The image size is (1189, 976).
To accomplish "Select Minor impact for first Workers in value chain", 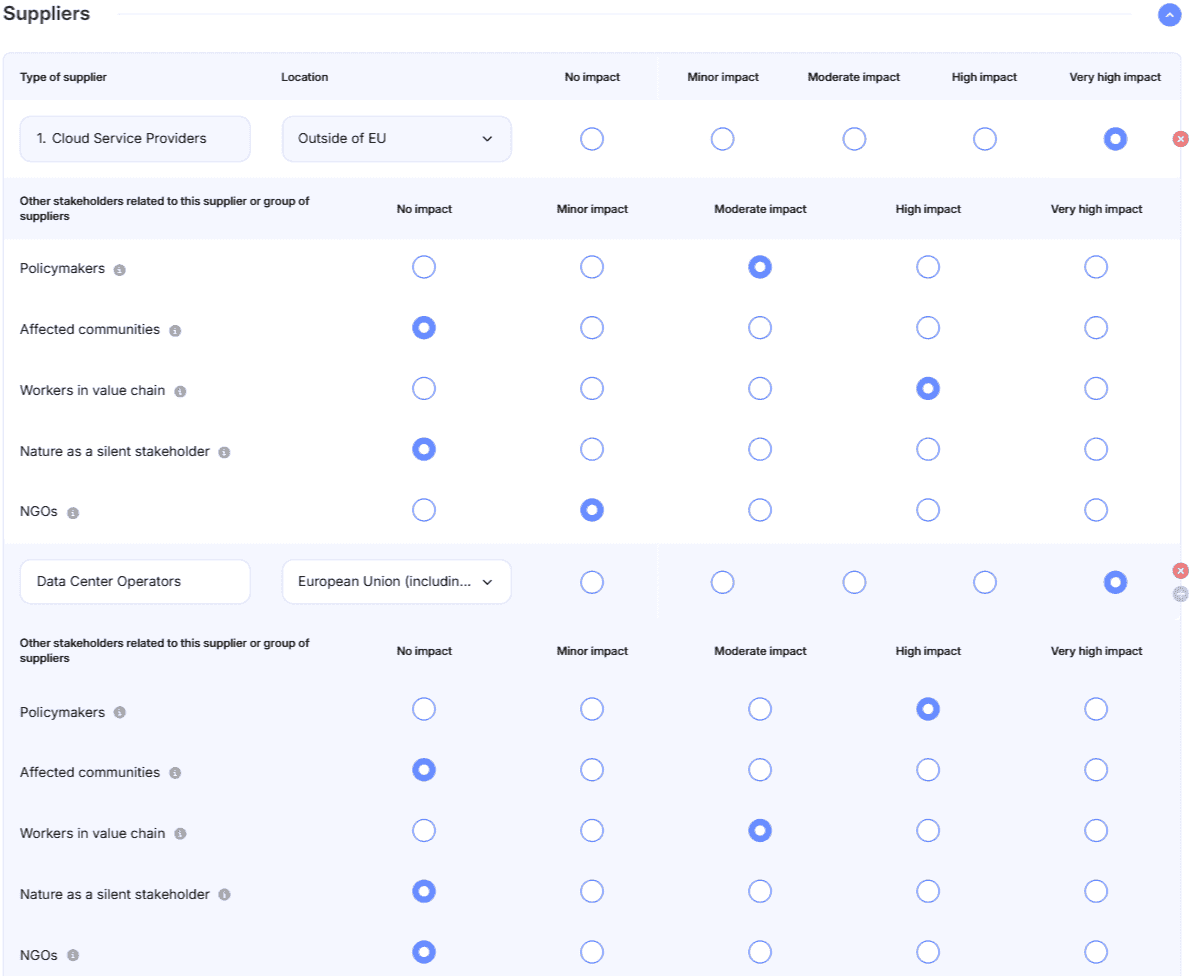I will point(592,388).
